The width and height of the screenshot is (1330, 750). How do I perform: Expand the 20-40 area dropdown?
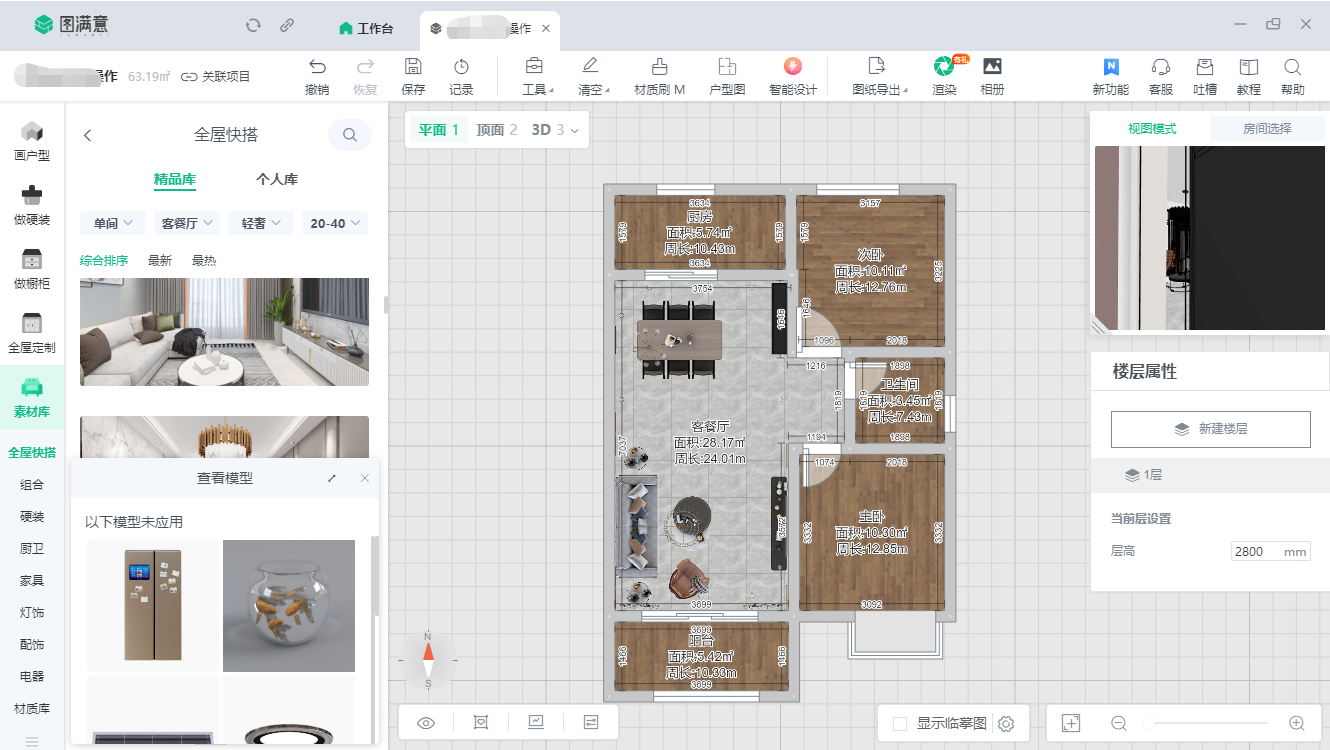pyautogui.click(x=335, y=223)
